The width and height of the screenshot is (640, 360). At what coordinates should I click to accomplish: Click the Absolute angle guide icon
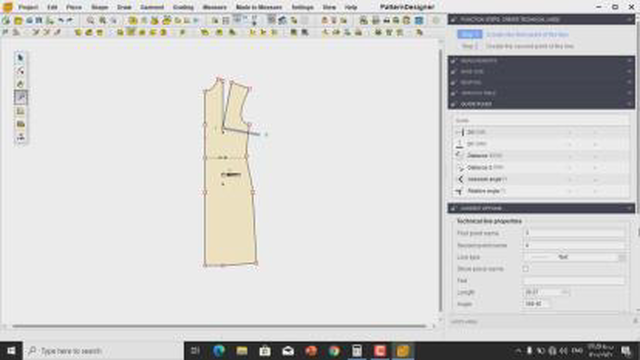tap(460, 179)
